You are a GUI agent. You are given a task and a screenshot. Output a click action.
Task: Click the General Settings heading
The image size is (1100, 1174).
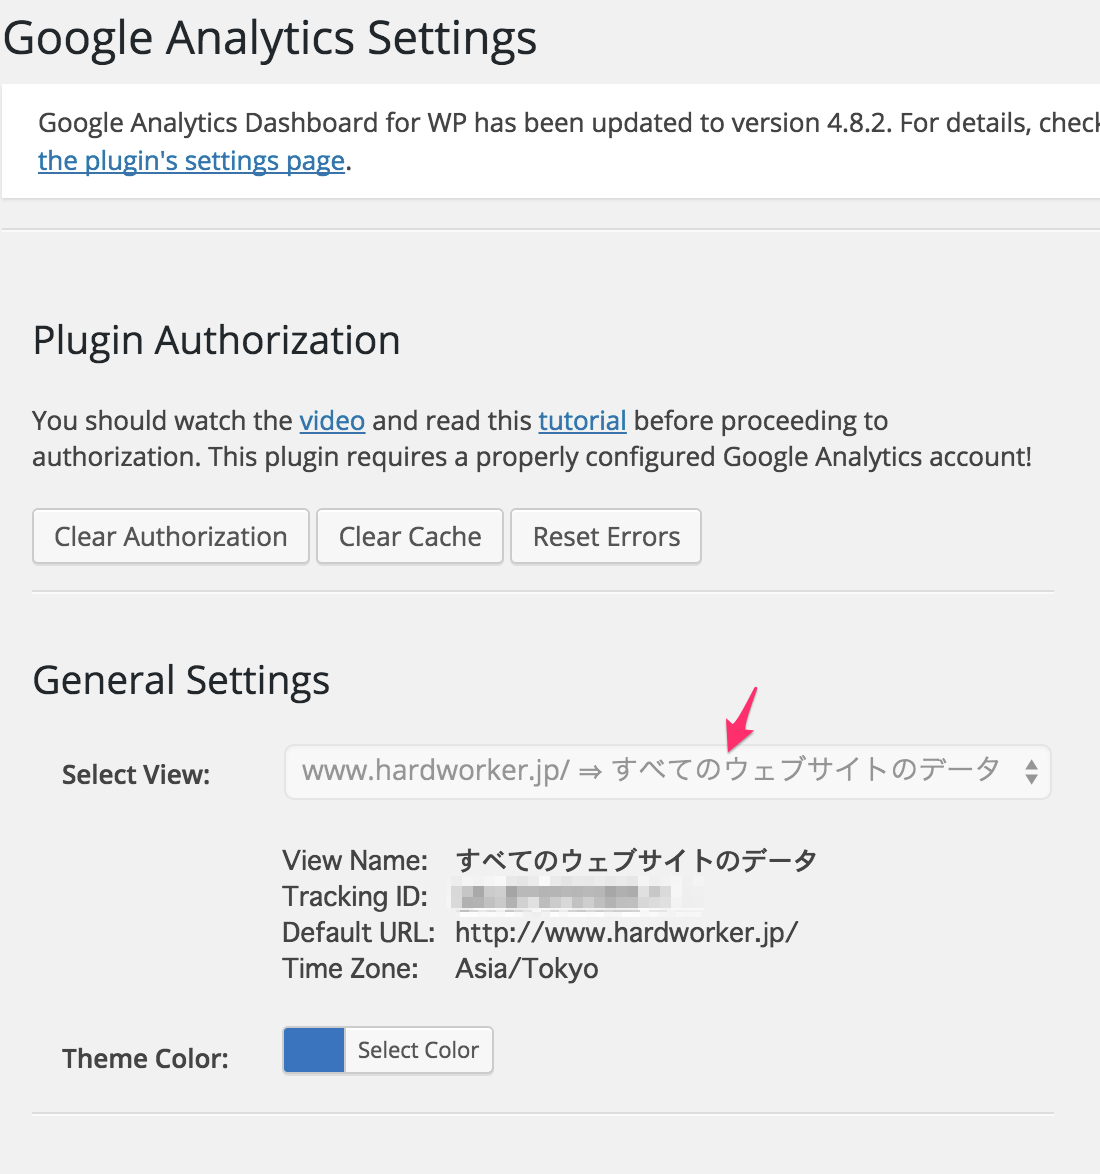(181, 681)
